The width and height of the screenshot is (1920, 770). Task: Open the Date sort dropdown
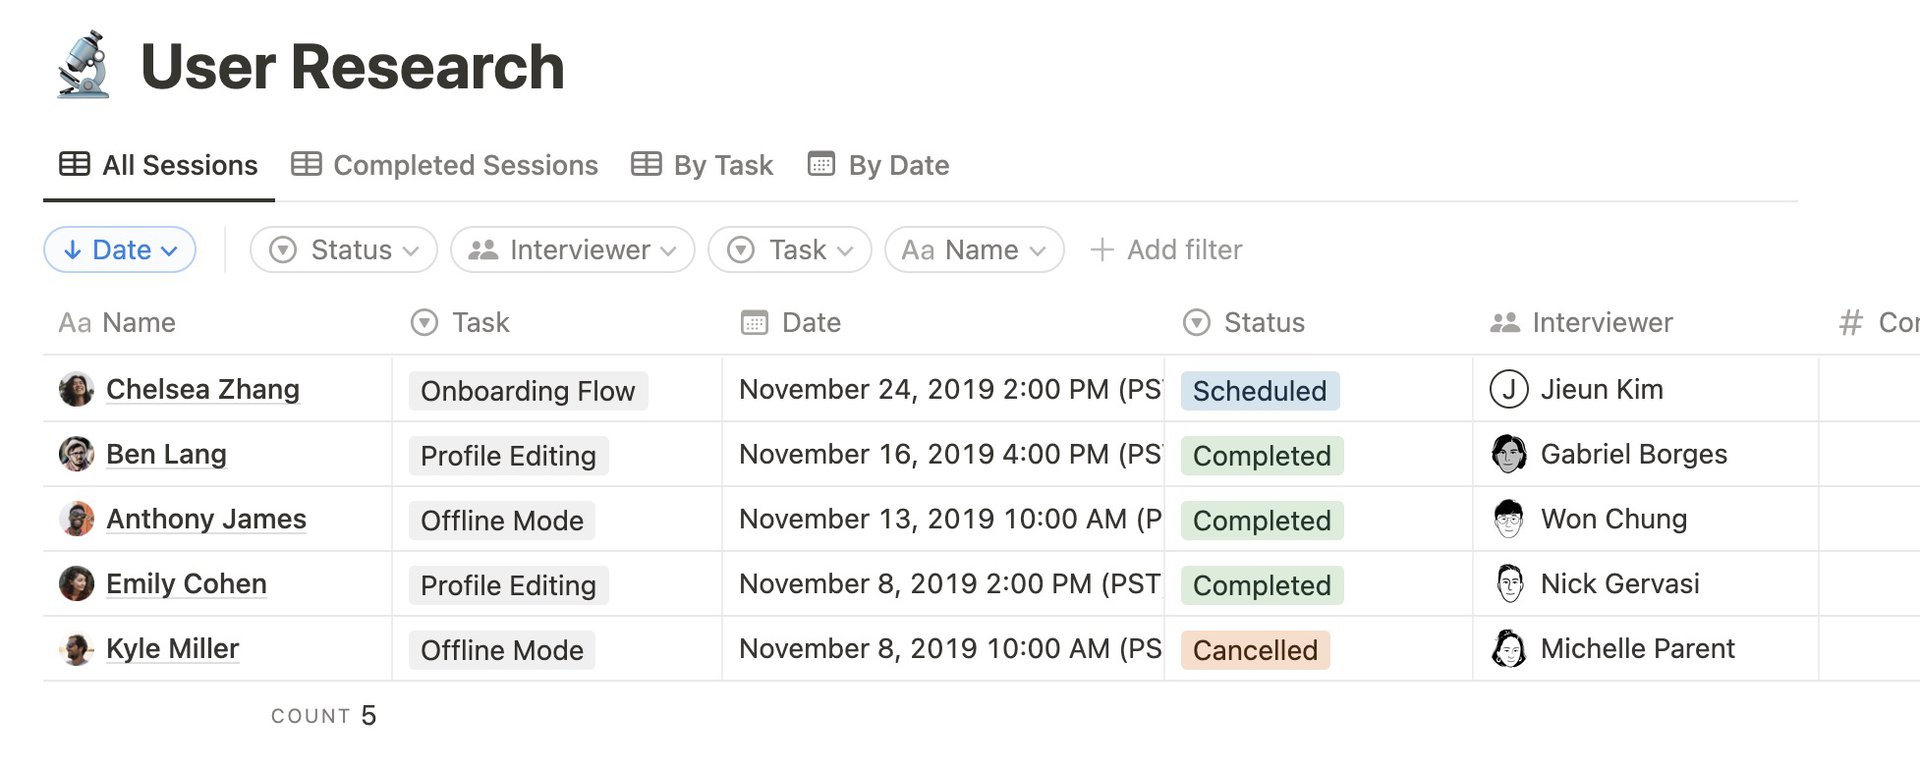120,250
